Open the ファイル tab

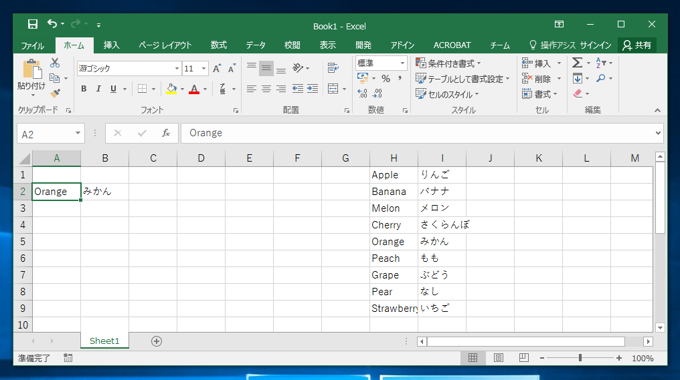pos(33,45)
